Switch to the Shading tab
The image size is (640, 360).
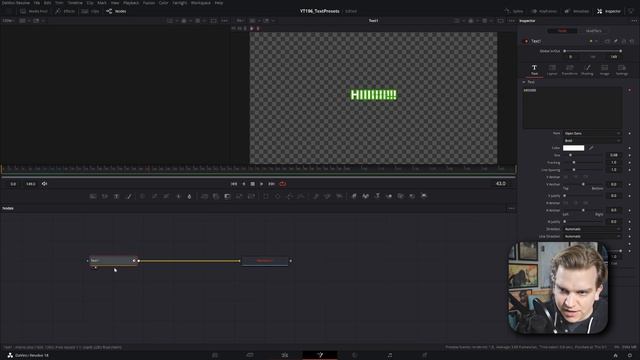587,70
